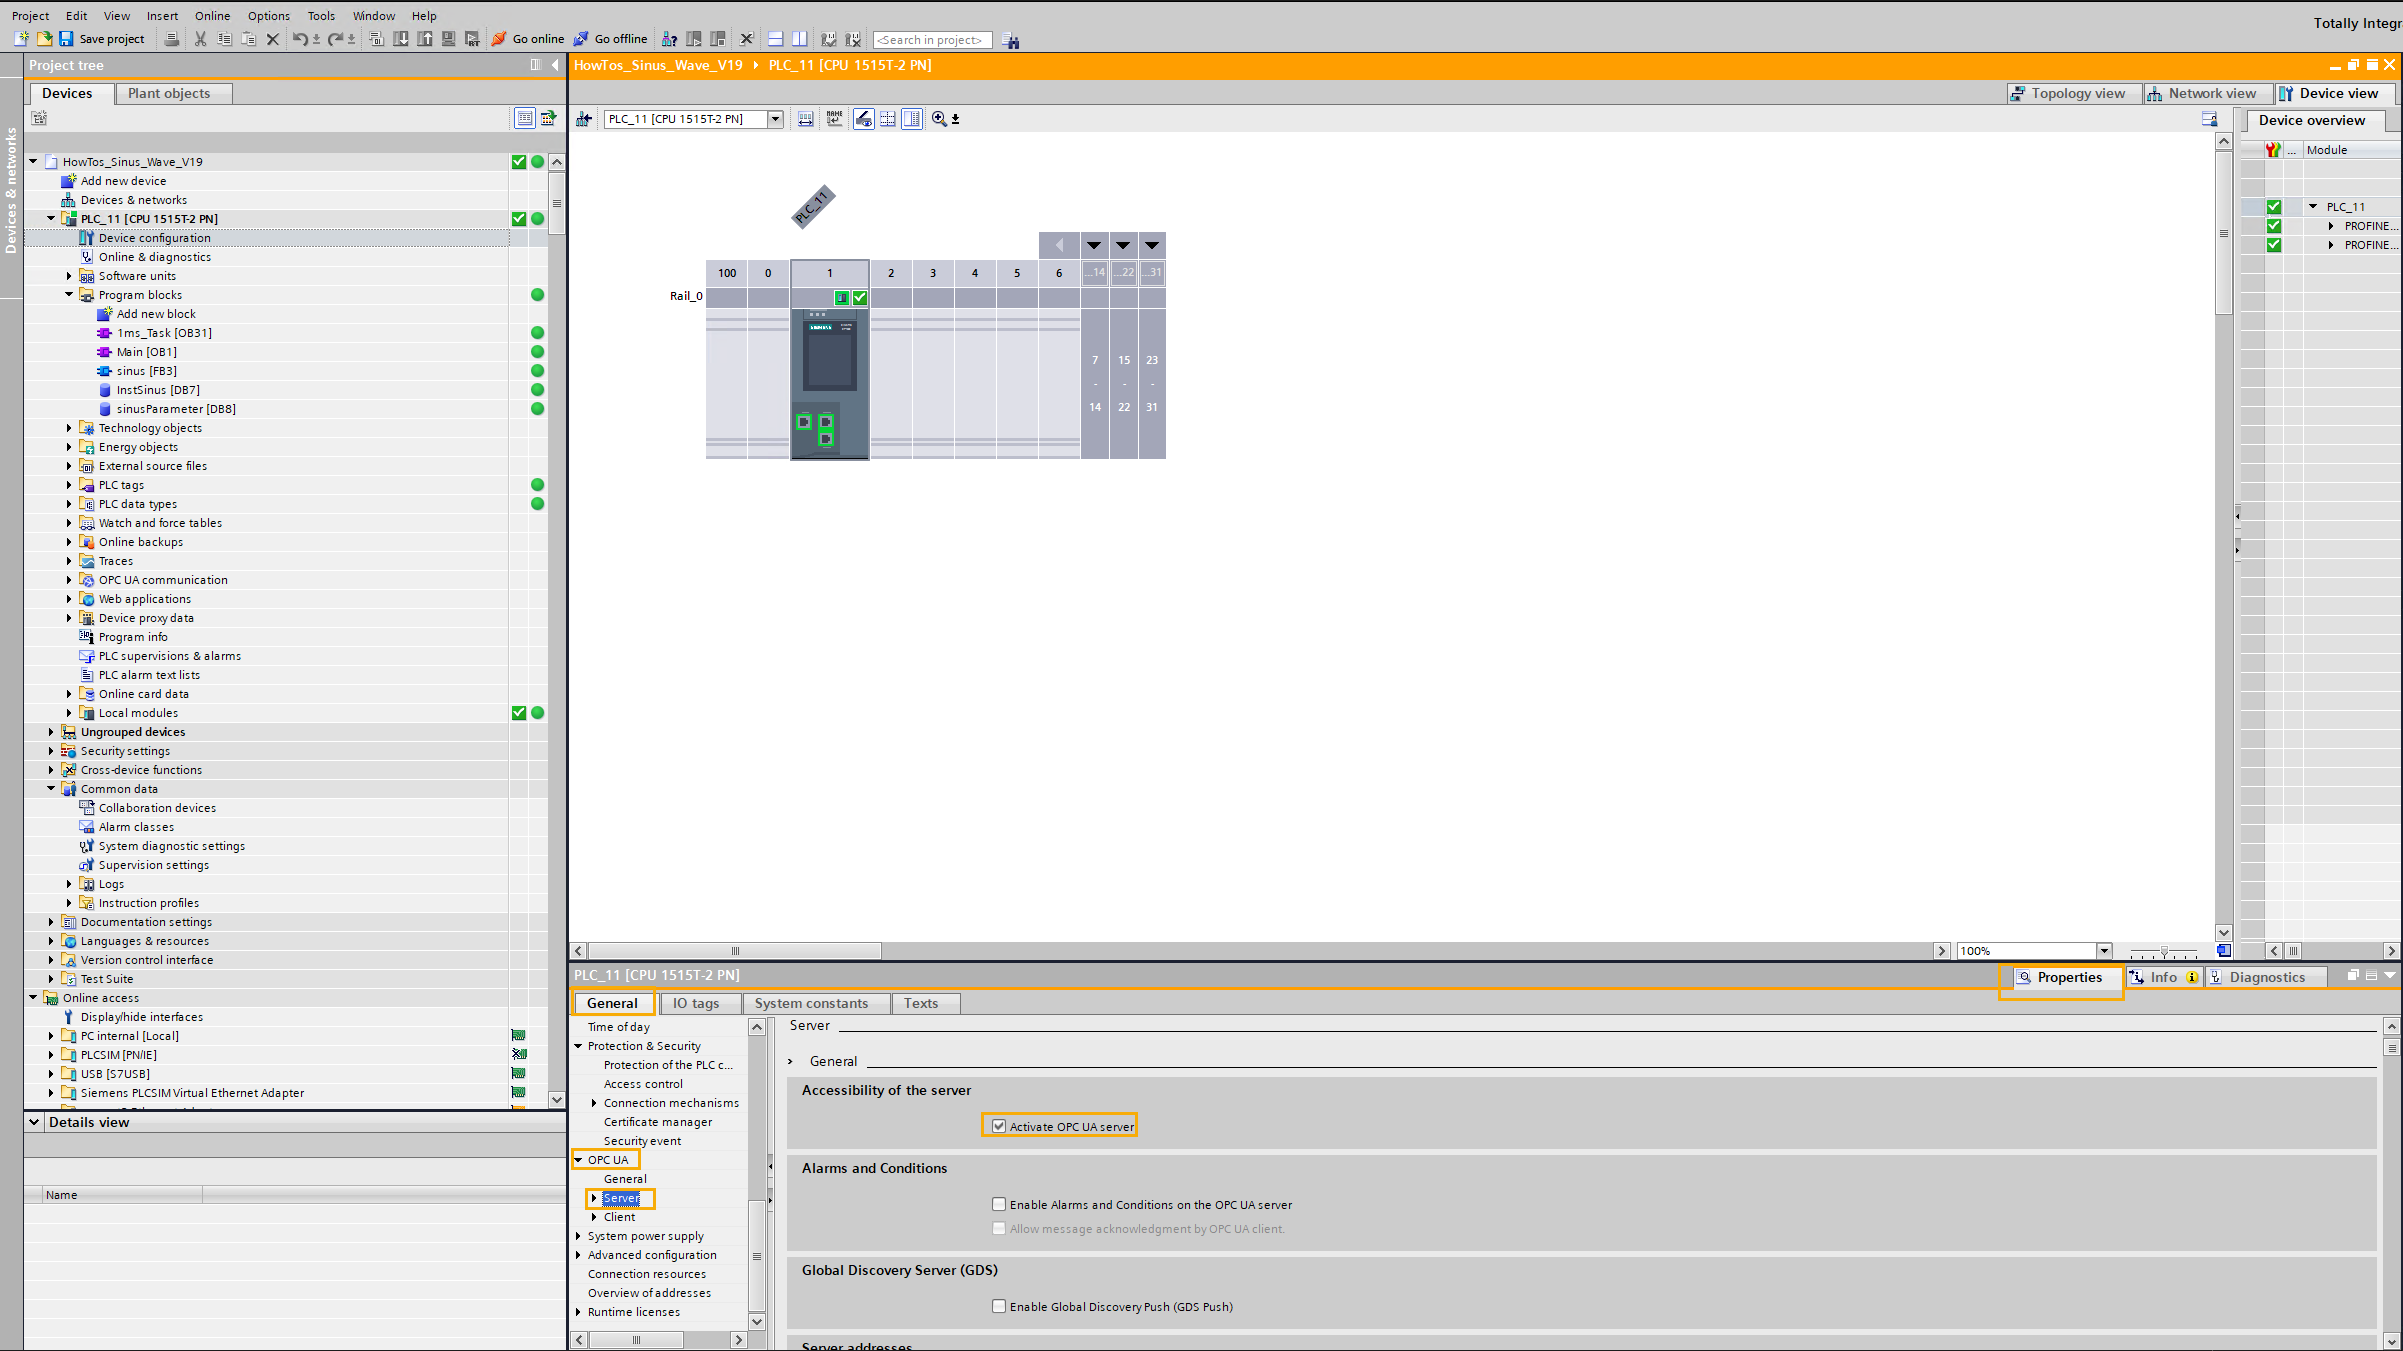Viewport: 2403px width, 1351px height.
Task: Click the Go offline icon
Action: (x=581, y=39)
